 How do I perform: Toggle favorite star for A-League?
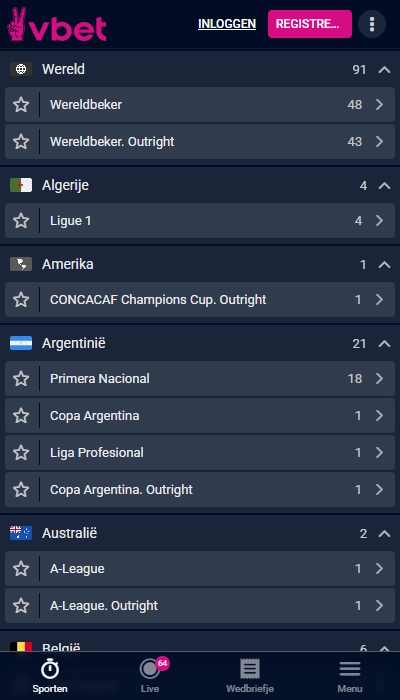point(21,569)
